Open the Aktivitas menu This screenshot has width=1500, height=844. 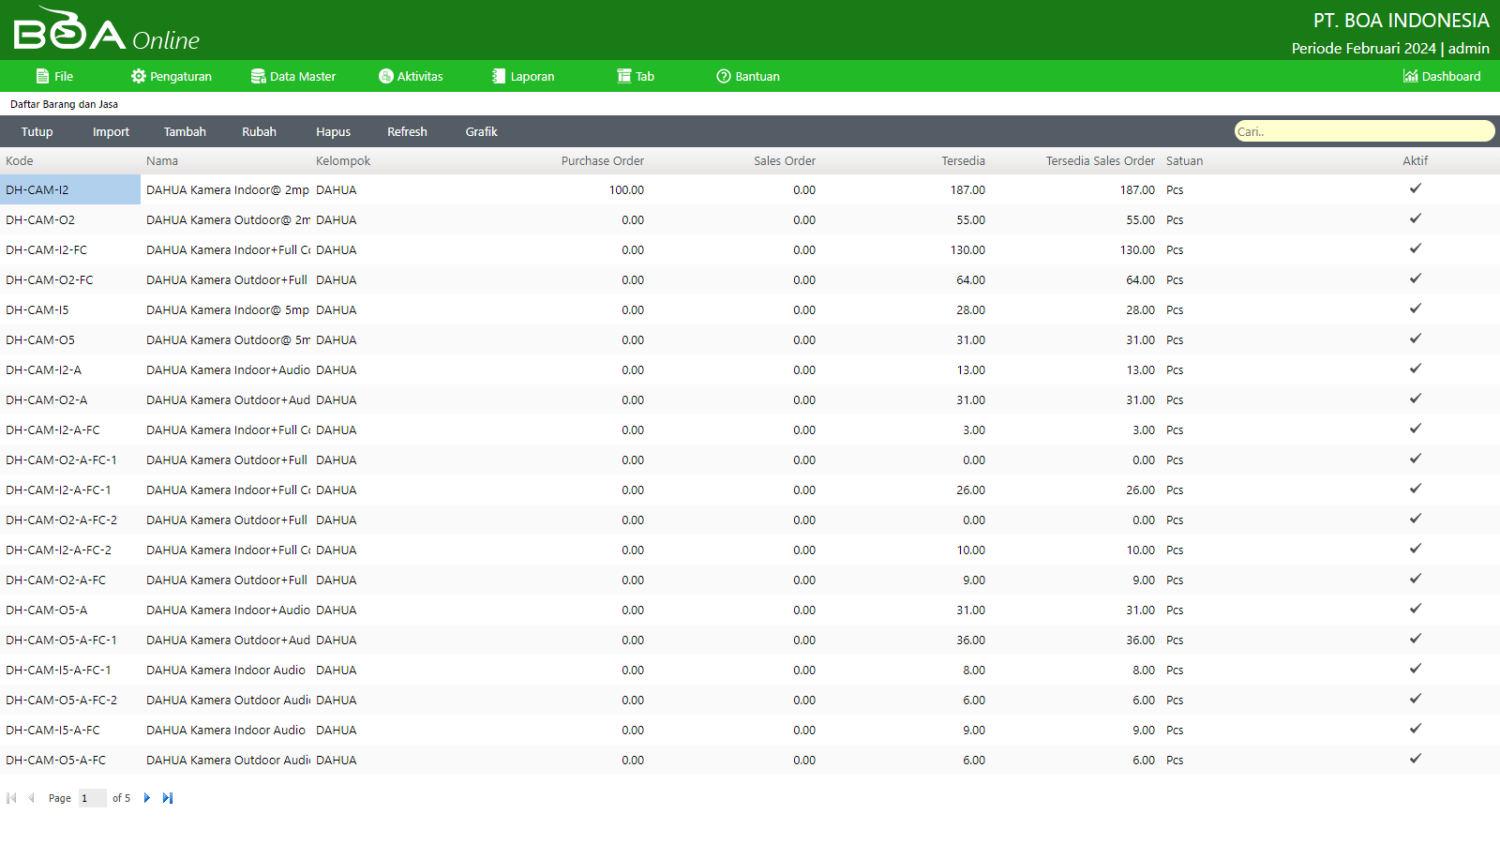click(x=411, y=76)
